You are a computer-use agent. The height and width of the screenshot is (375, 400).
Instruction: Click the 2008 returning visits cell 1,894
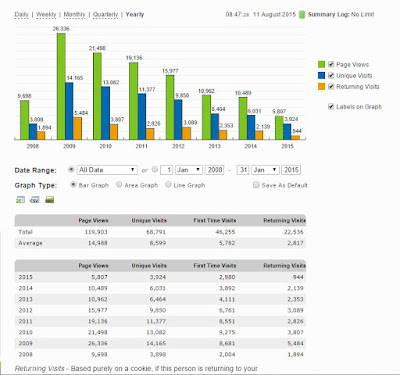click(x=295, y=354)
